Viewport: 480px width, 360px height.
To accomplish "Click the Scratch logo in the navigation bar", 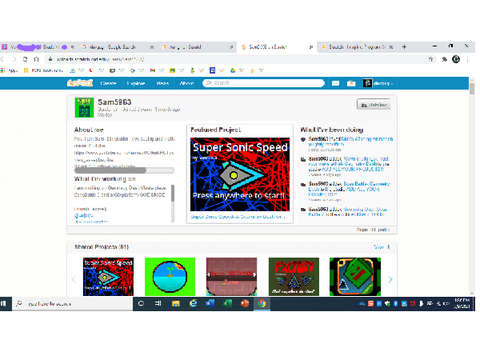I will pos(80,83).
